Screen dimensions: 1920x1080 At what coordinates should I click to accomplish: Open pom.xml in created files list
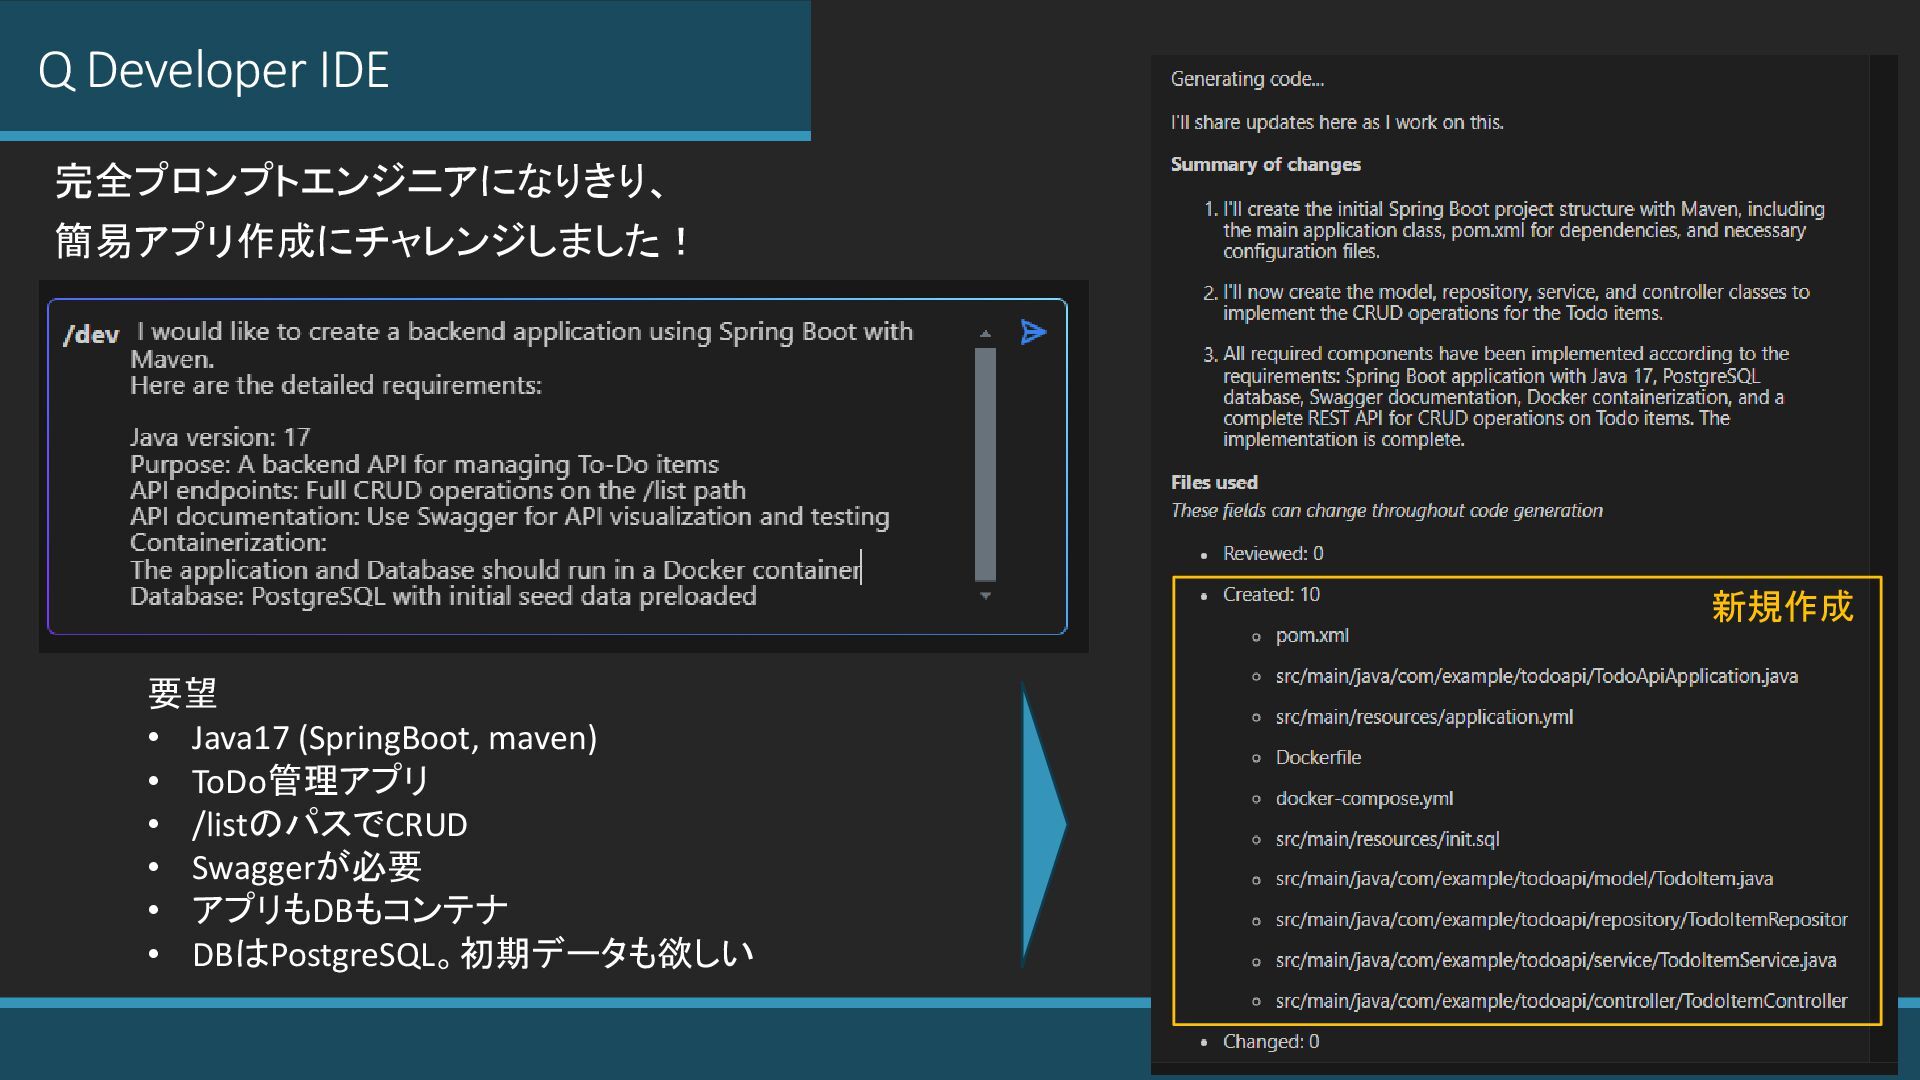pyautogui.click(x=1311, y=636)
